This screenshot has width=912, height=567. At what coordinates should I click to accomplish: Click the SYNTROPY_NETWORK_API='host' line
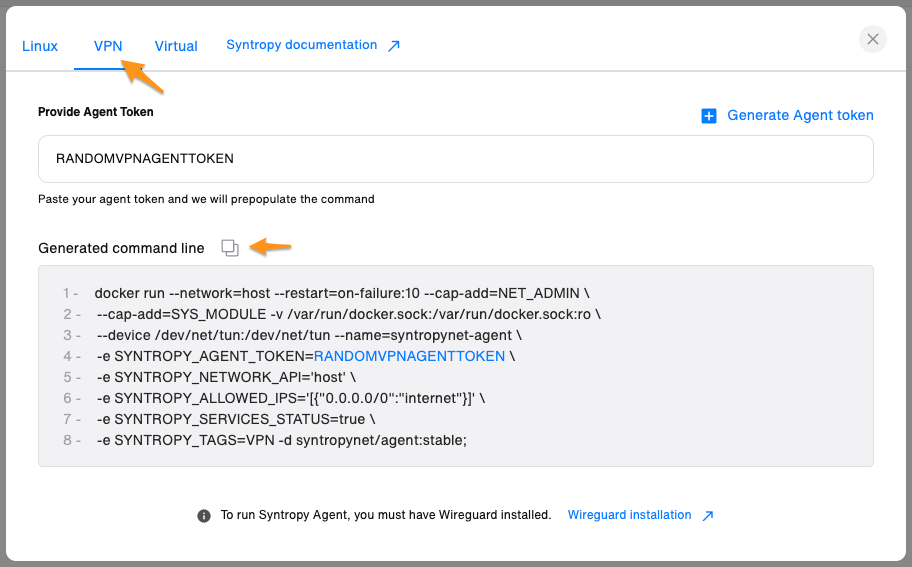tap(226, 377)
